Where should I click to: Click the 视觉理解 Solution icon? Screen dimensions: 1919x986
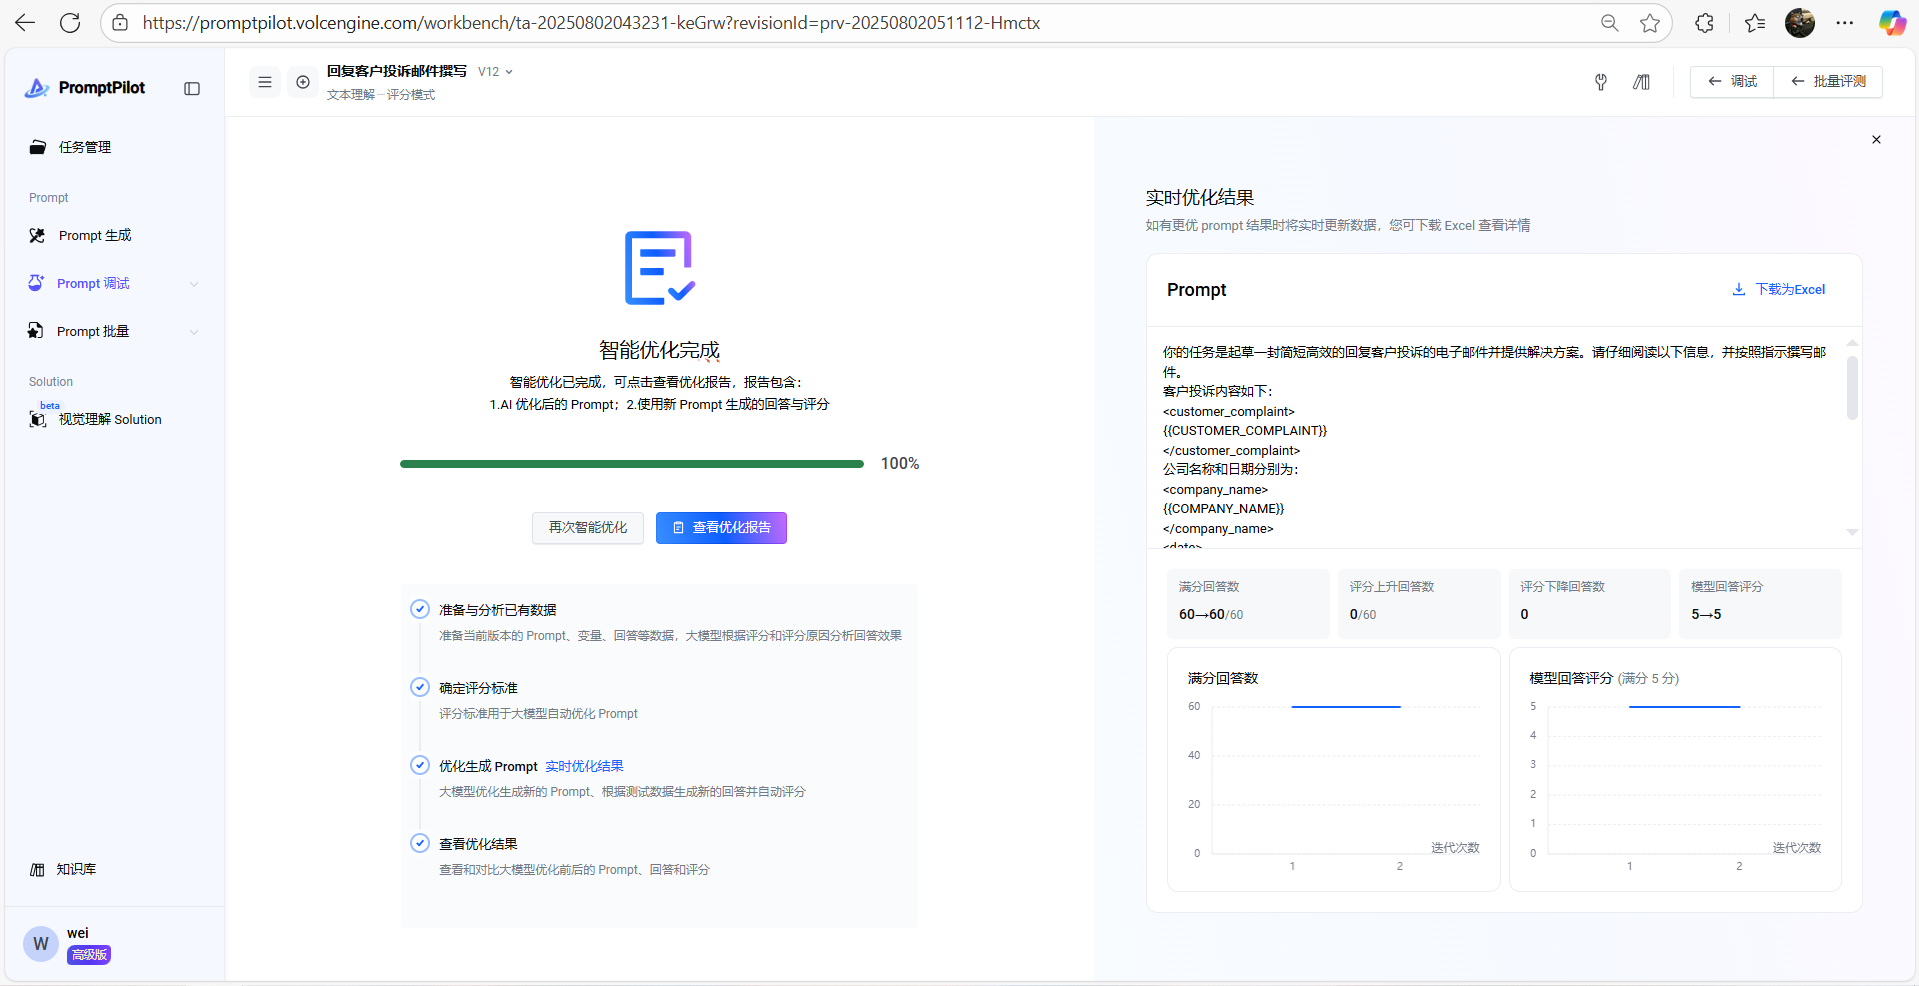(38, 419)
